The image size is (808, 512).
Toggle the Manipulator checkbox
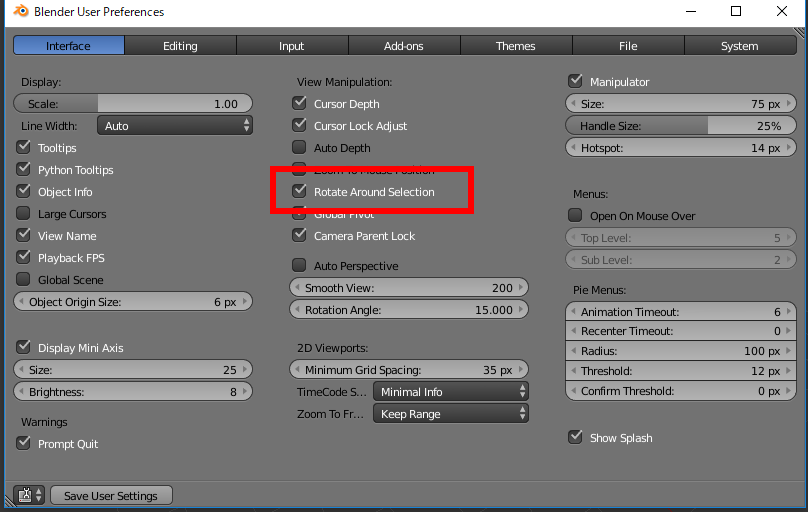coord(575,81)
